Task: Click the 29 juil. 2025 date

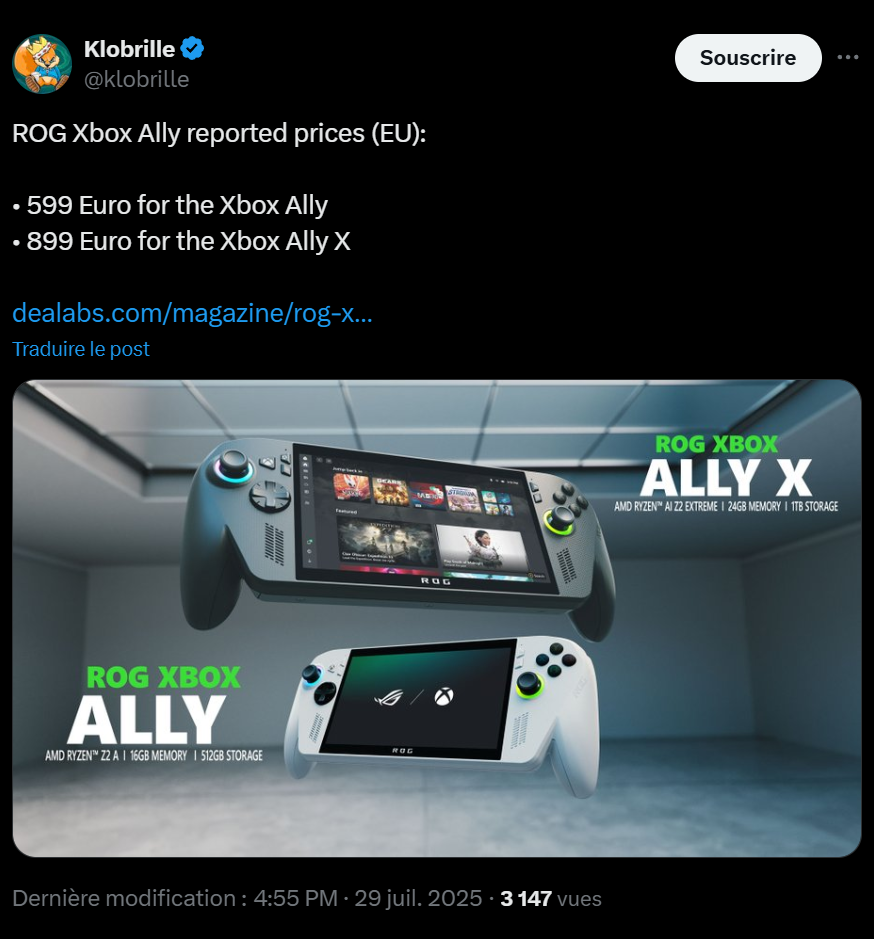Action: pos(418,898)
